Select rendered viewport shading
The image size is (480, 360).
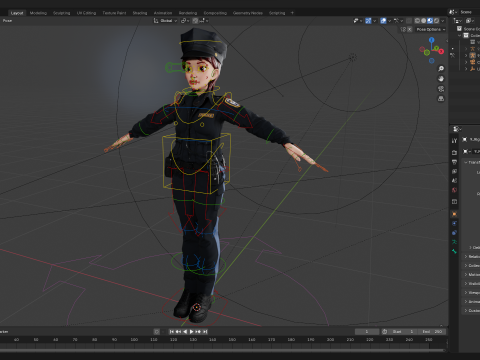[x=436, y=21]
